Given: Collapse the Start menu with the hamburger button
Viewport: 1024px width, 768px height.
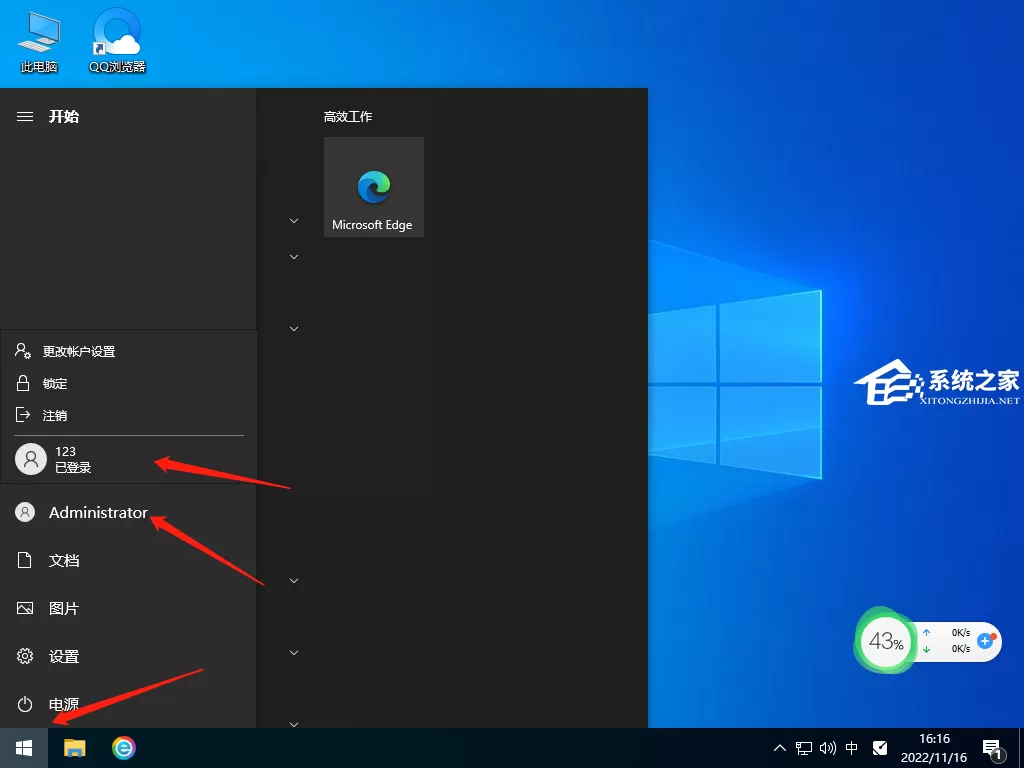Looking at the screenshot, I should pos(25,116).
